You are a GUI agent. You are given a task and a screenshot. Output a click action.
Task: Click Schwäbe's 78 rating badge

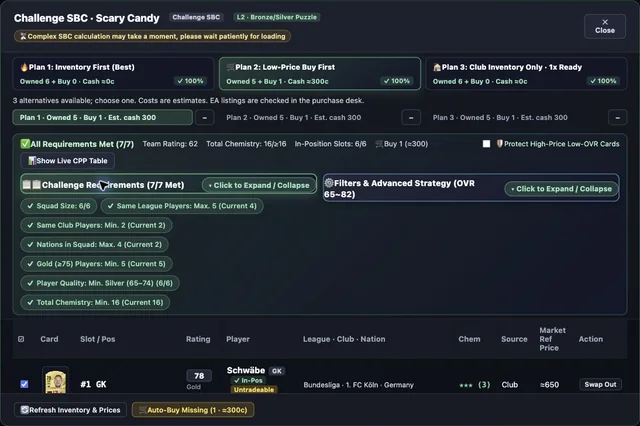tap(199, 375)
